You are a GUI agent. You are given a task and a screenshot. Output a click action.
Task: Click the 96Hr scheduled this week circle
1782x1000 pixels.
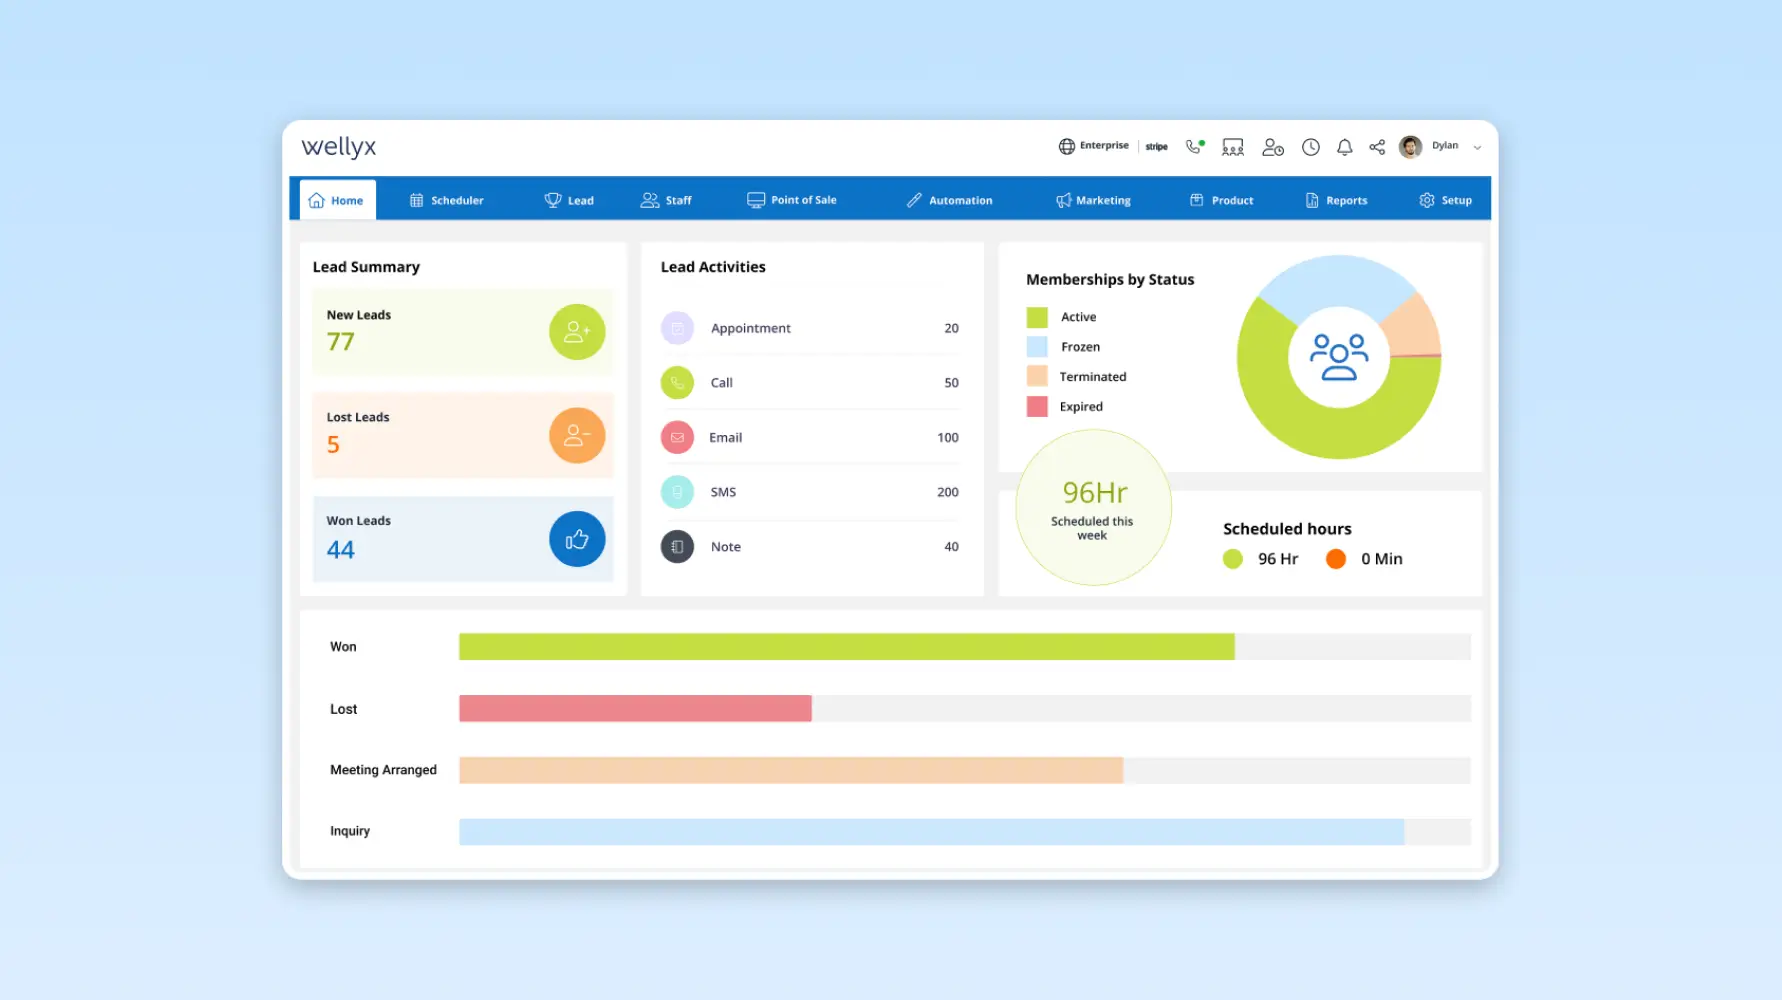tap(1093, 508)
